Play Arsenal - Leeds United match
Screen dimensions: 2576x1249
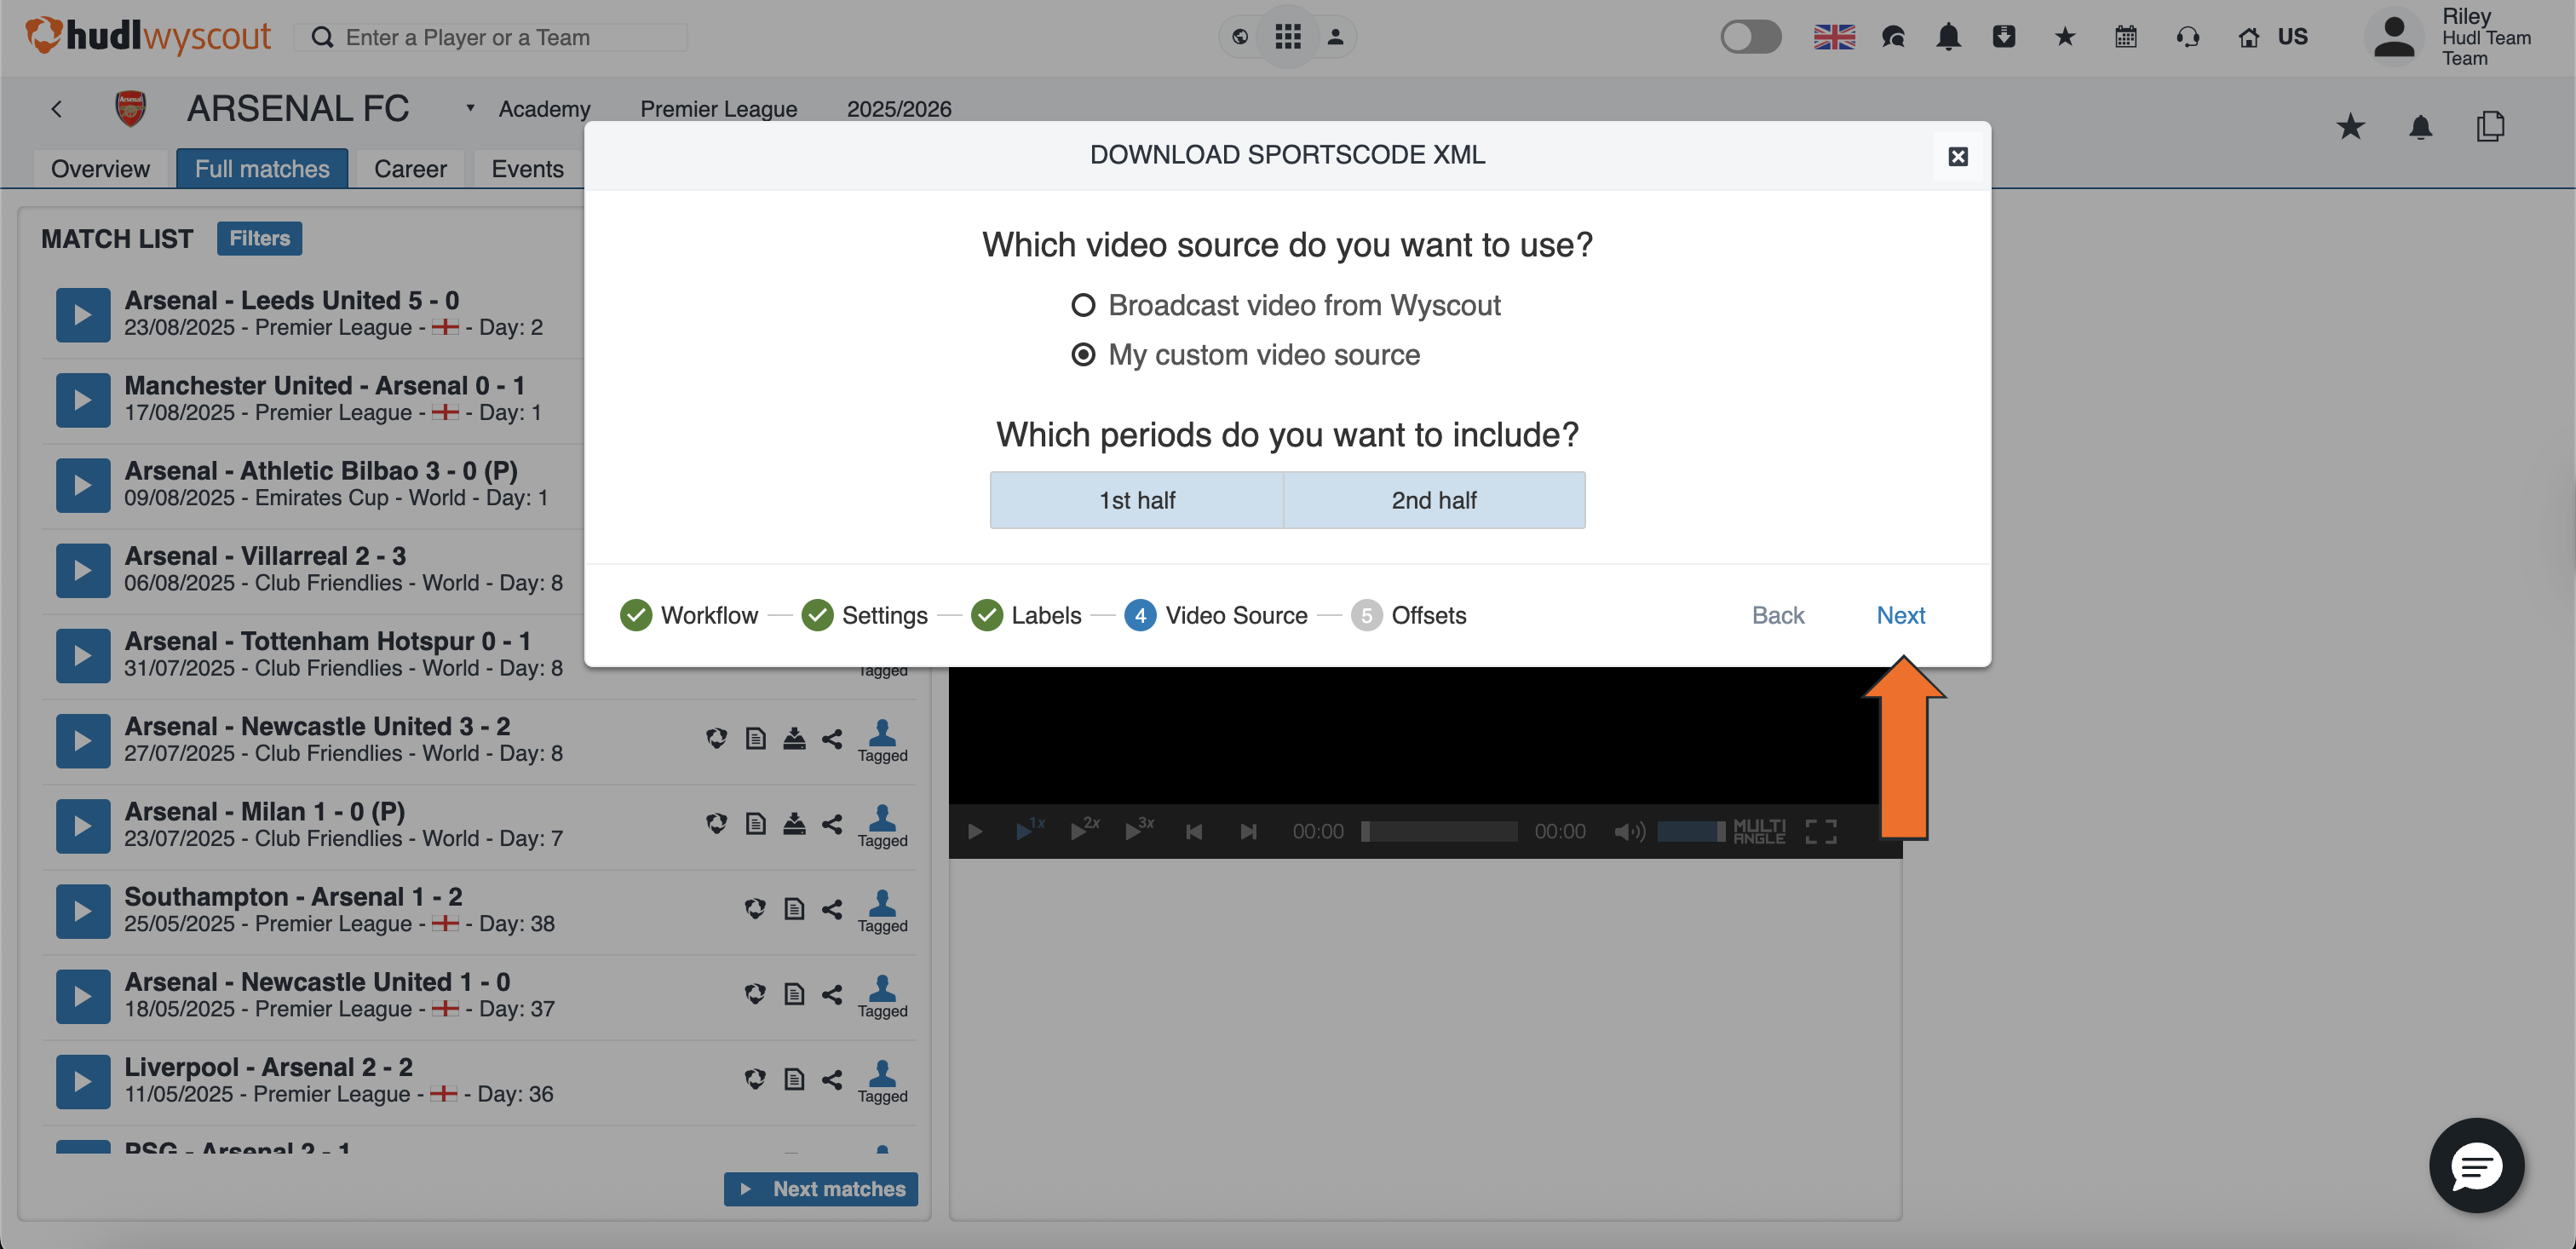[x=83, y=315]
